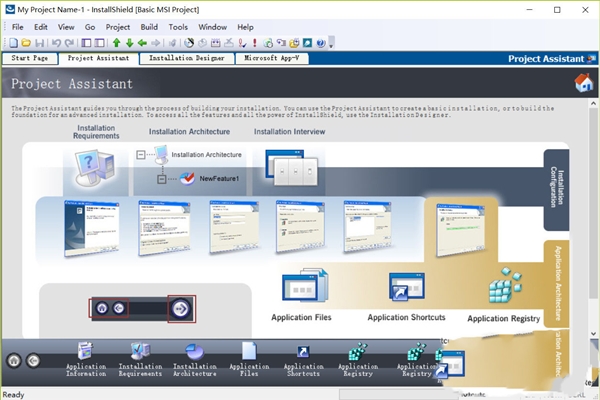Toggle the first pane layout toolbar icon
The height and width of the screenshot is (400, 600).
click(86, 43)
